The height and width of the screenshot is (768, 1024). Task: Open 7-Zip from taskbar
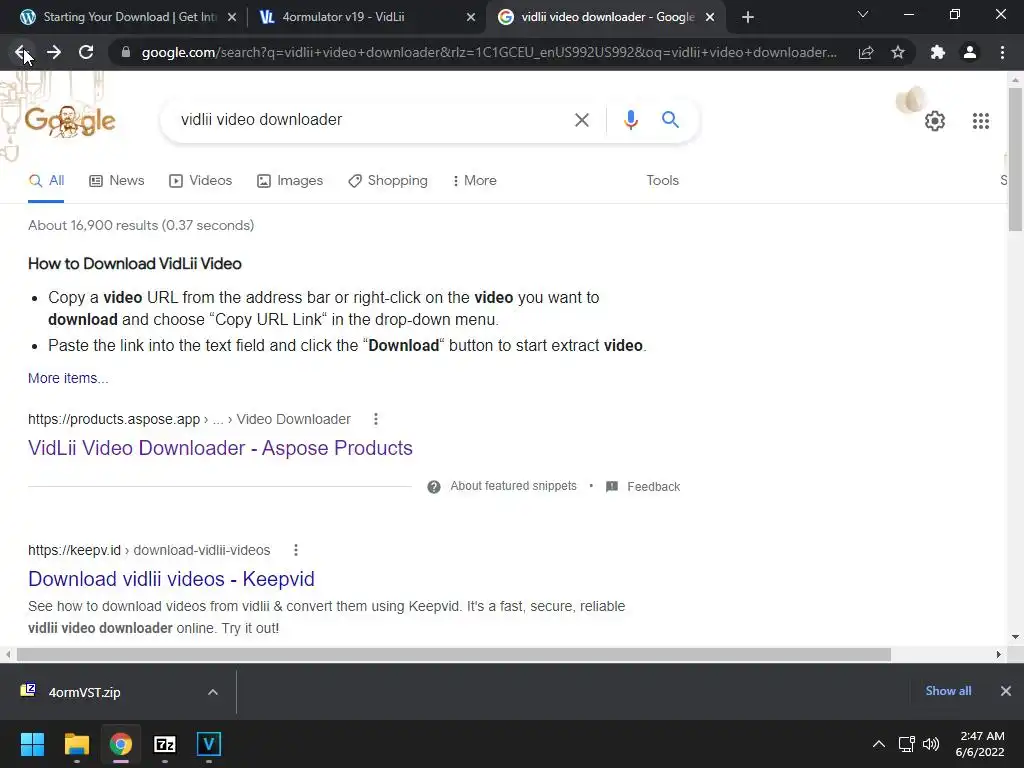click(x=165, y=744)
